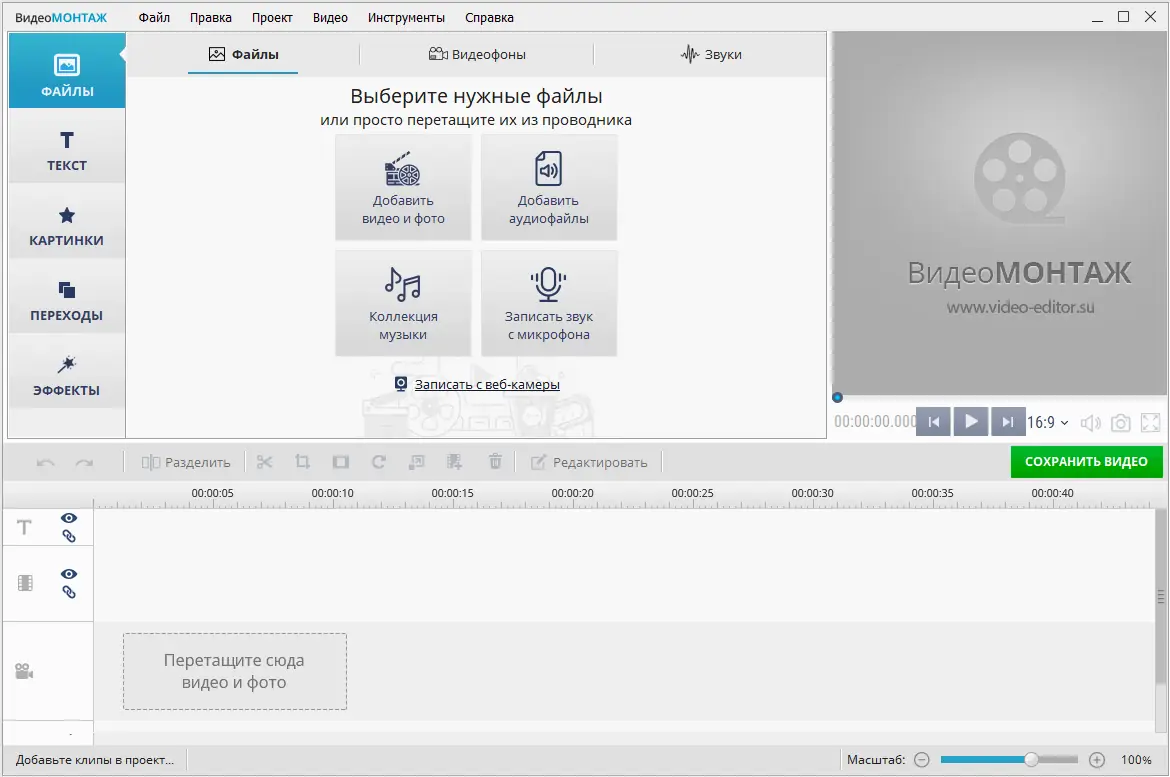Open the Справка menu
The width and height of the screenshot is (1170, 777).
[x=489, y=17]
